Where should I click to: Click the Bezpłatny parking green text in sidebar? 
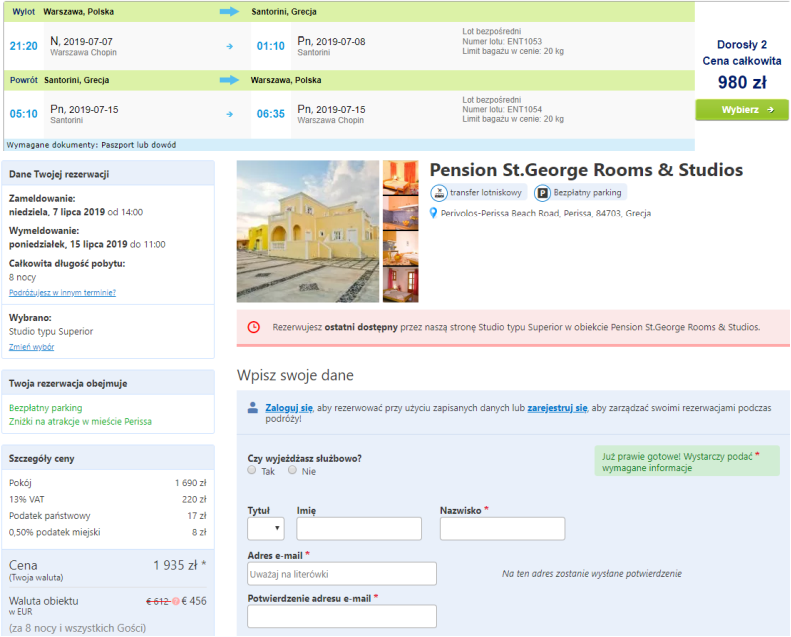[x=45, y=408]
